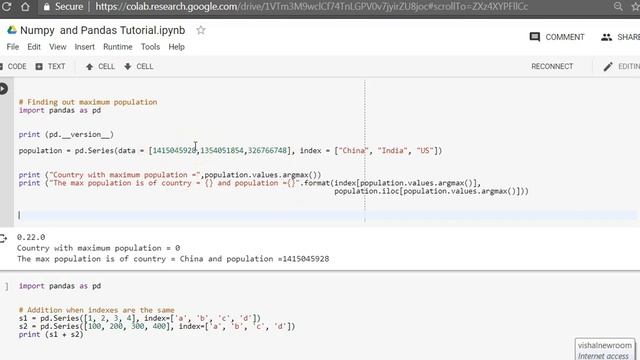Image resolution: width=640 pixels, height=360 pixels.
Task: Open the Help menu
Action: [x=176, y=47]
